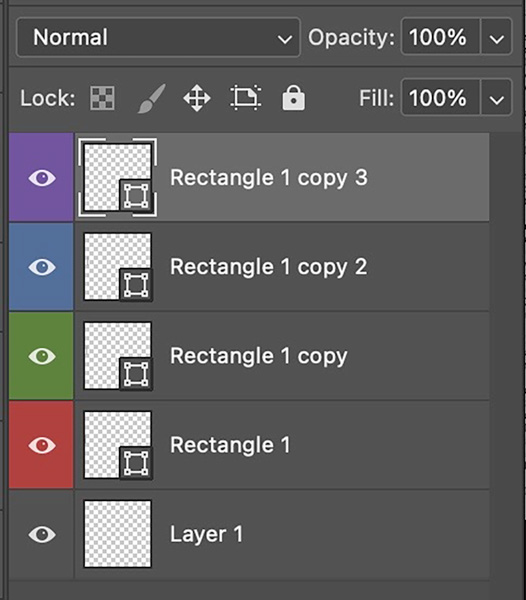Image resolution: width=526 pixels, height=600 pixels.
Task: Expand the Opacity slider dropdown arrow
Action: (496, 38)
